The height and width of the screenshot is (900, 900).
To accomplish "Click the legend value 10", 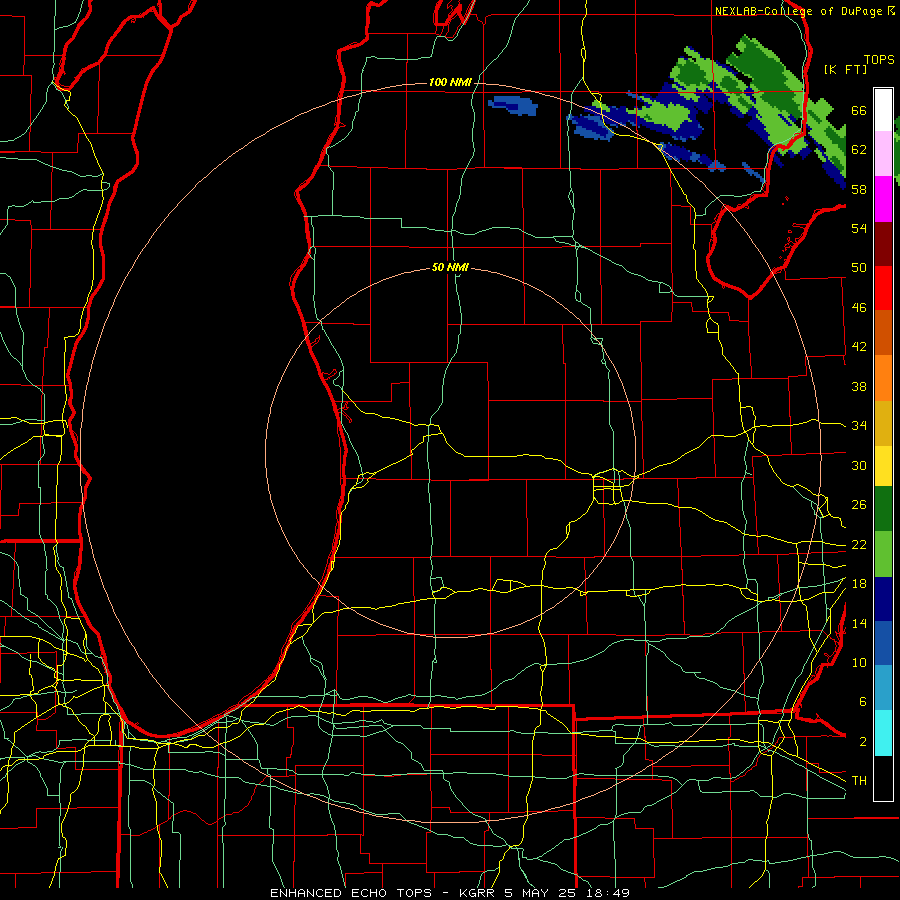I will click(x=859, y=662).
